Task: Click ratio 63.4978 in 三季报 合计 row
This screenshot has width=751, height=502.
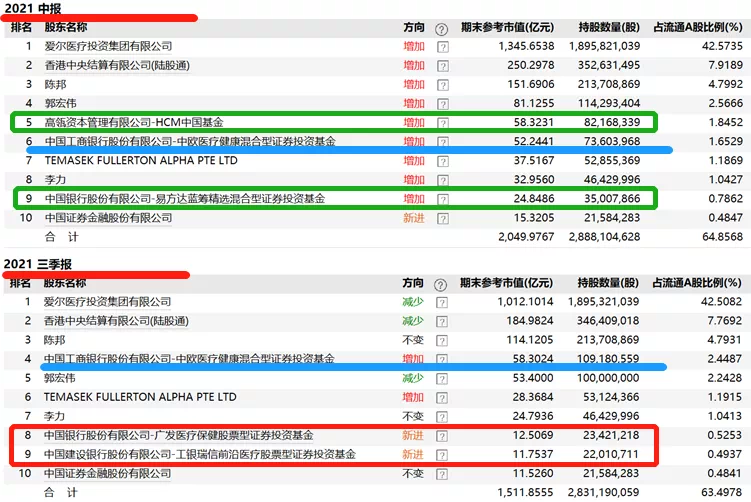Action: 721,492
